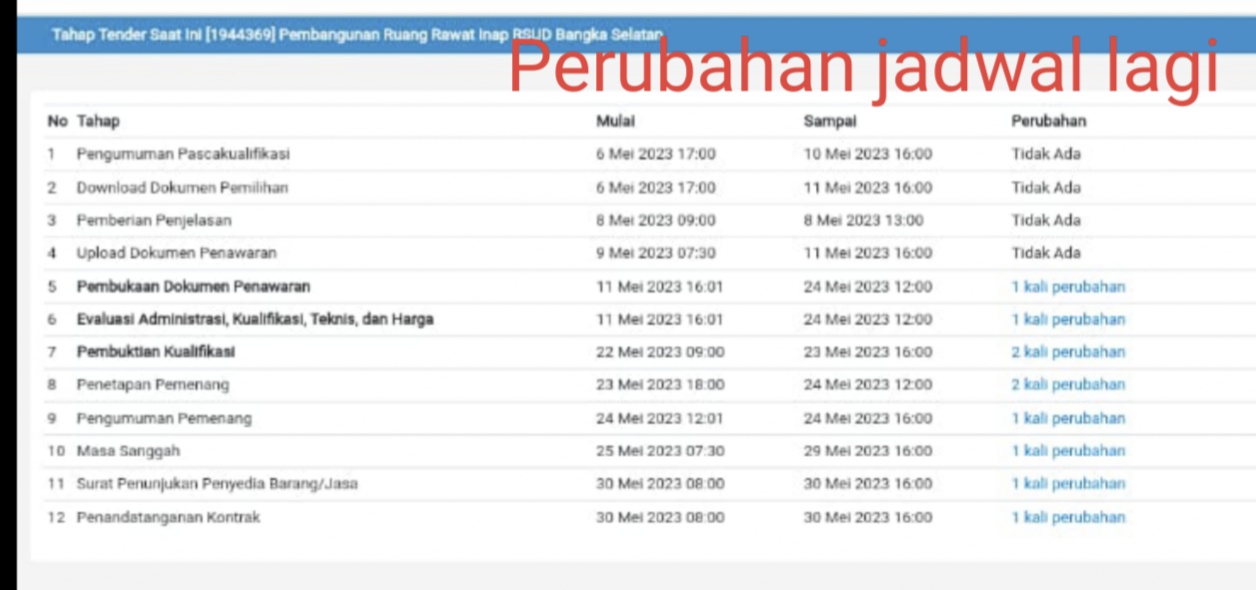The image size is (1256, 590).
Task: Click the 'Sampai' column header
Action: coord(830,121)
